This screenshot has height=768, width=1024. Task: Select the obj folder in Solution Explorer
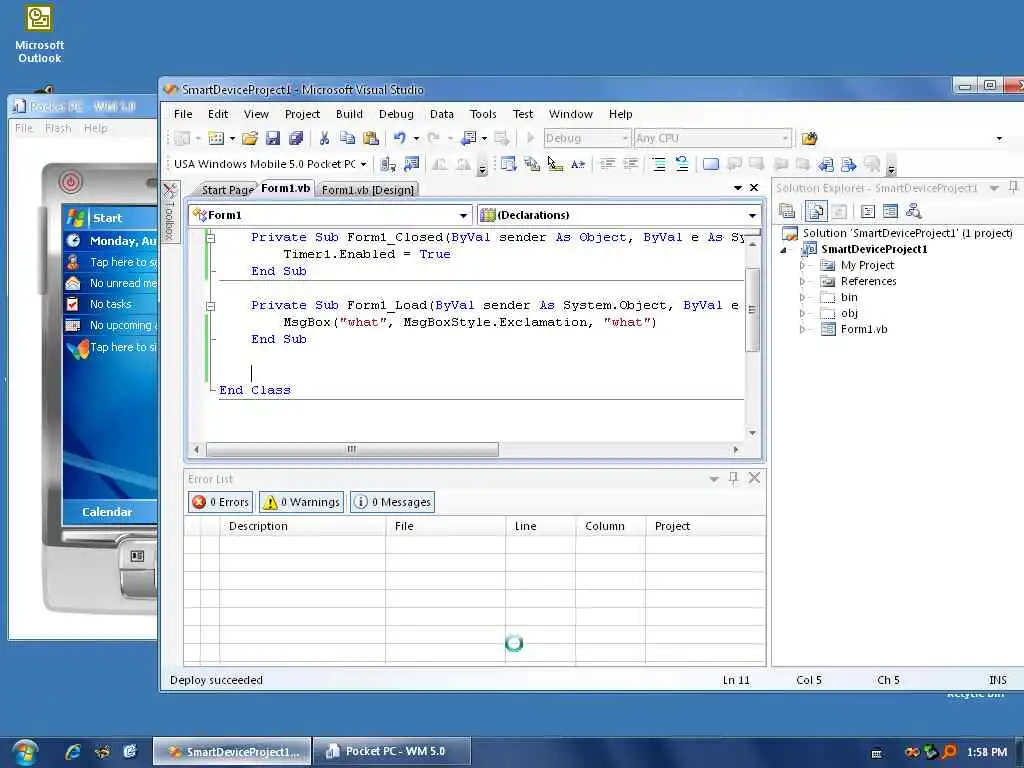pyautogui.click(x=849, y=313)
